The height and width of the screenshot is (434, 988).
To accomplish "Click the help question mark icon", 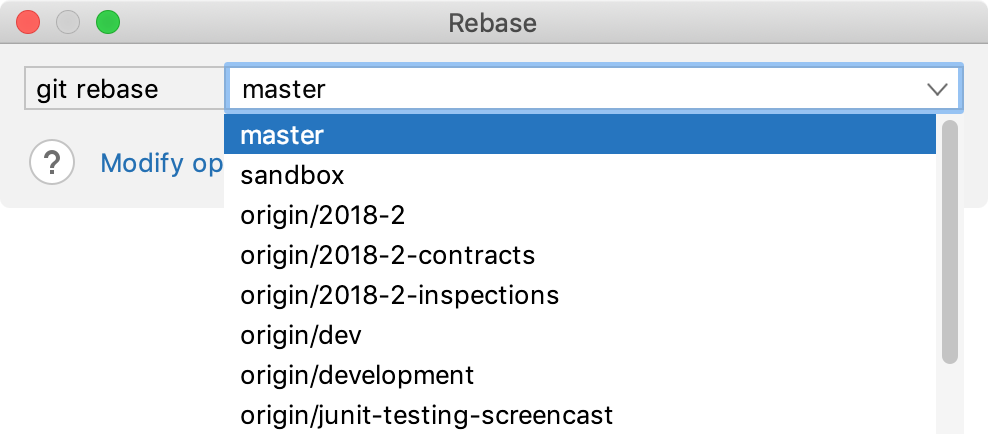I will (x=52, y=163).
